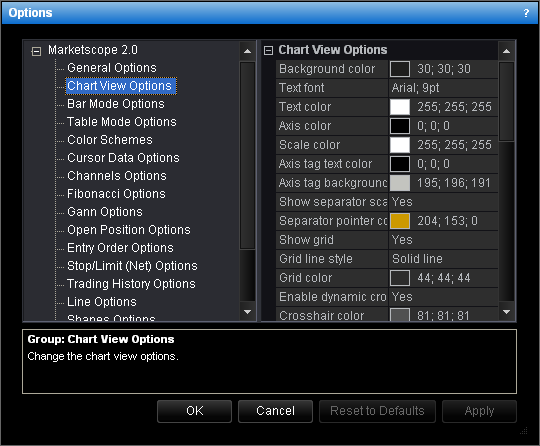
Task: Open Line Options in the tree
Action: pos(102,302)
